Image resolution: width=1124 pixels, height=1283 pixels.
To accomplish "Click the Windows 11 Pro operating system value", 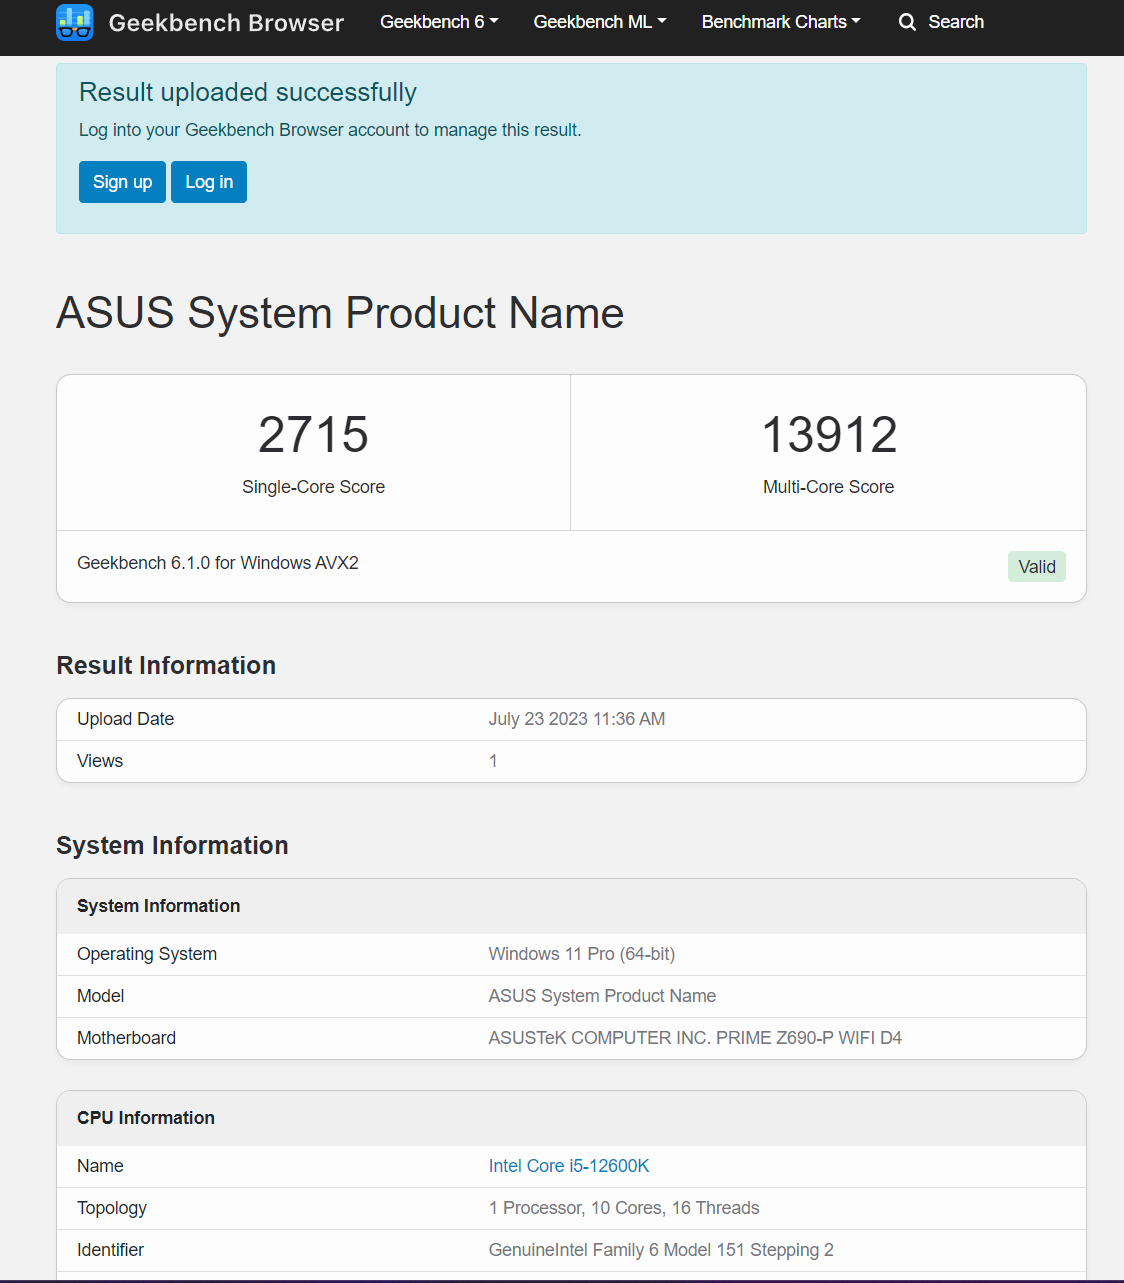I will (x=581, y=954).
